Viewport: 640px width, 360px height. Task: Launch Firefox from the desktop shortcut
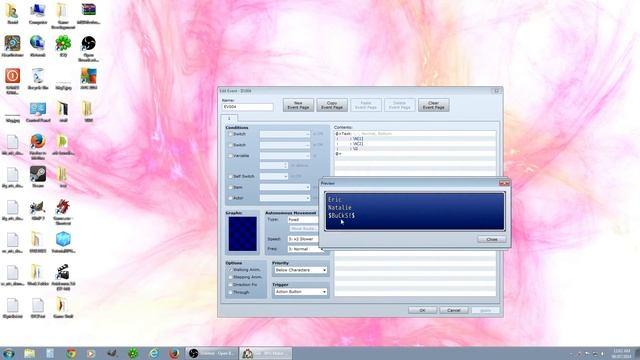tap(38, 146)
